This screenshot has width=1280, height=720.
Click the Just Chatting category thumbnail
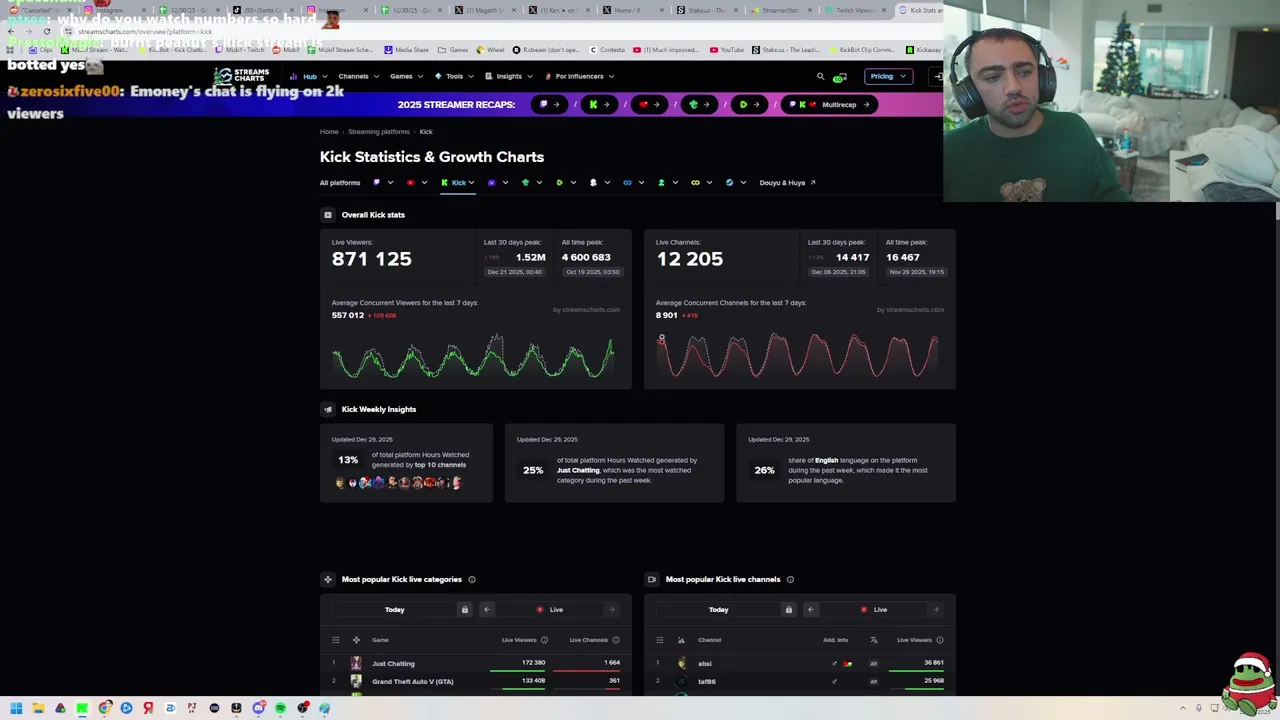pyautogui.click(x=356, y=663)
